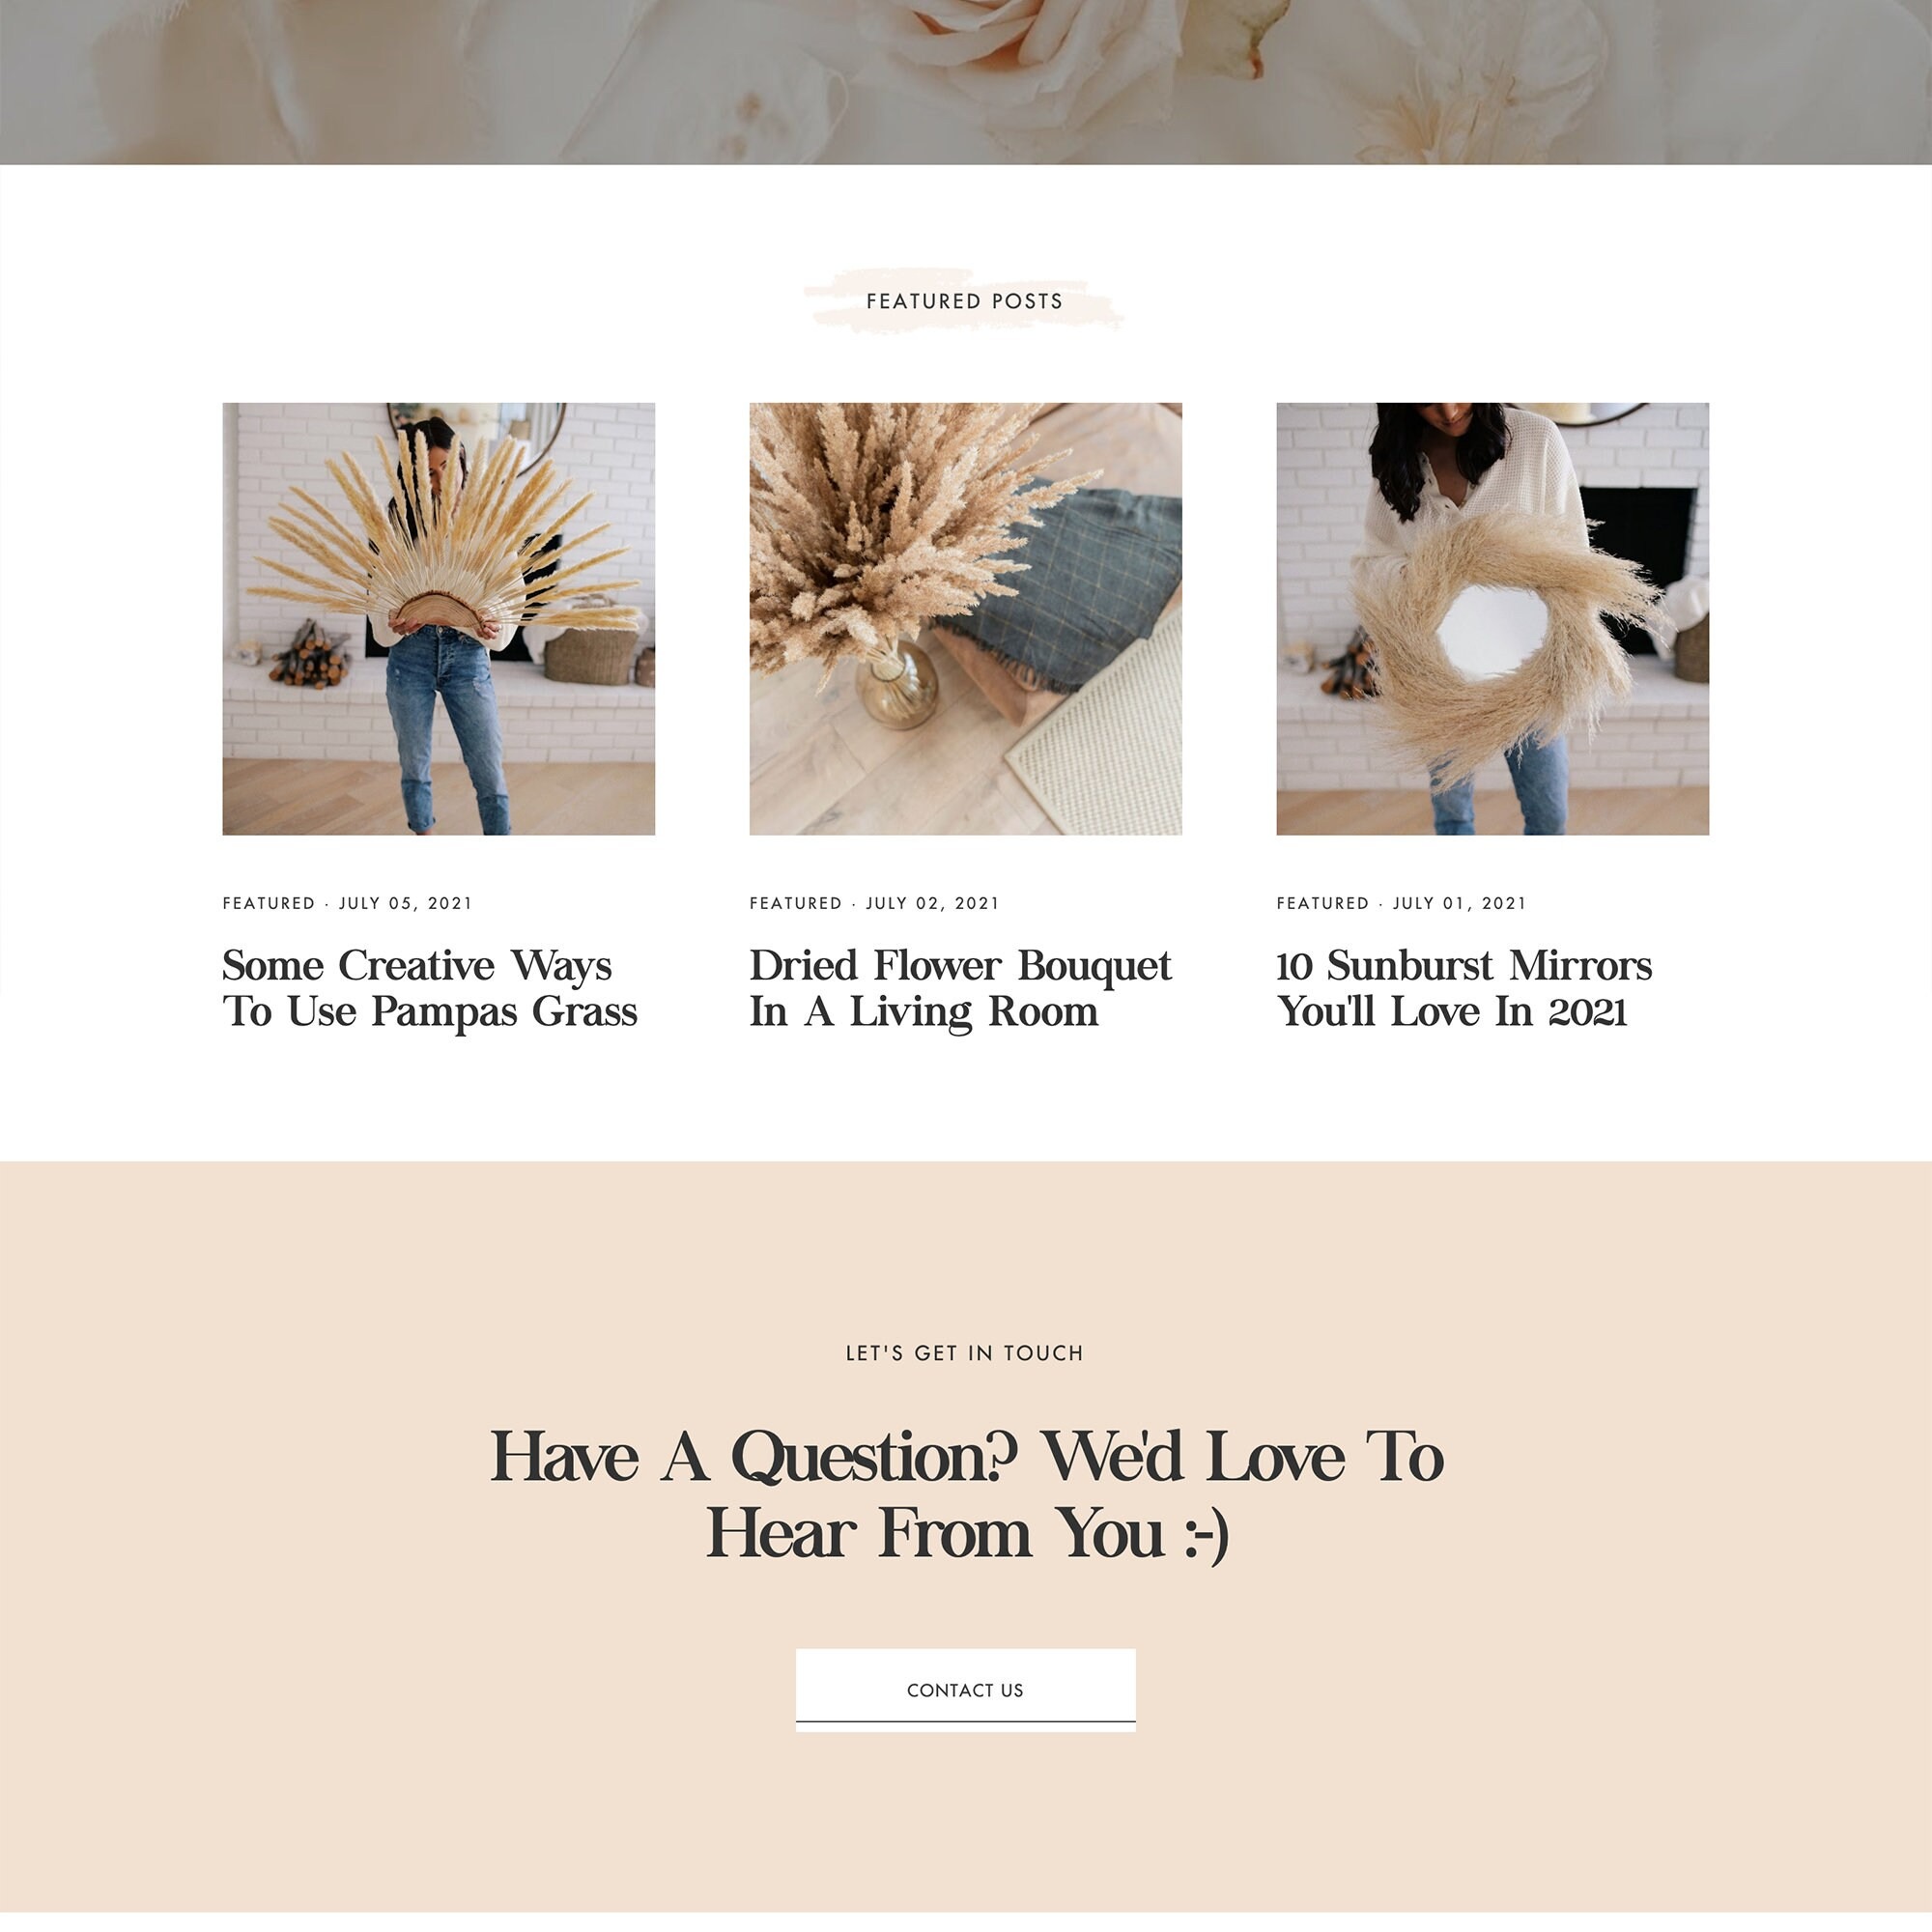The height and width of the screenshot is (1932, 1932).
Task: Select Featured category above July 01 post
Action: (x=1323, y=903)
